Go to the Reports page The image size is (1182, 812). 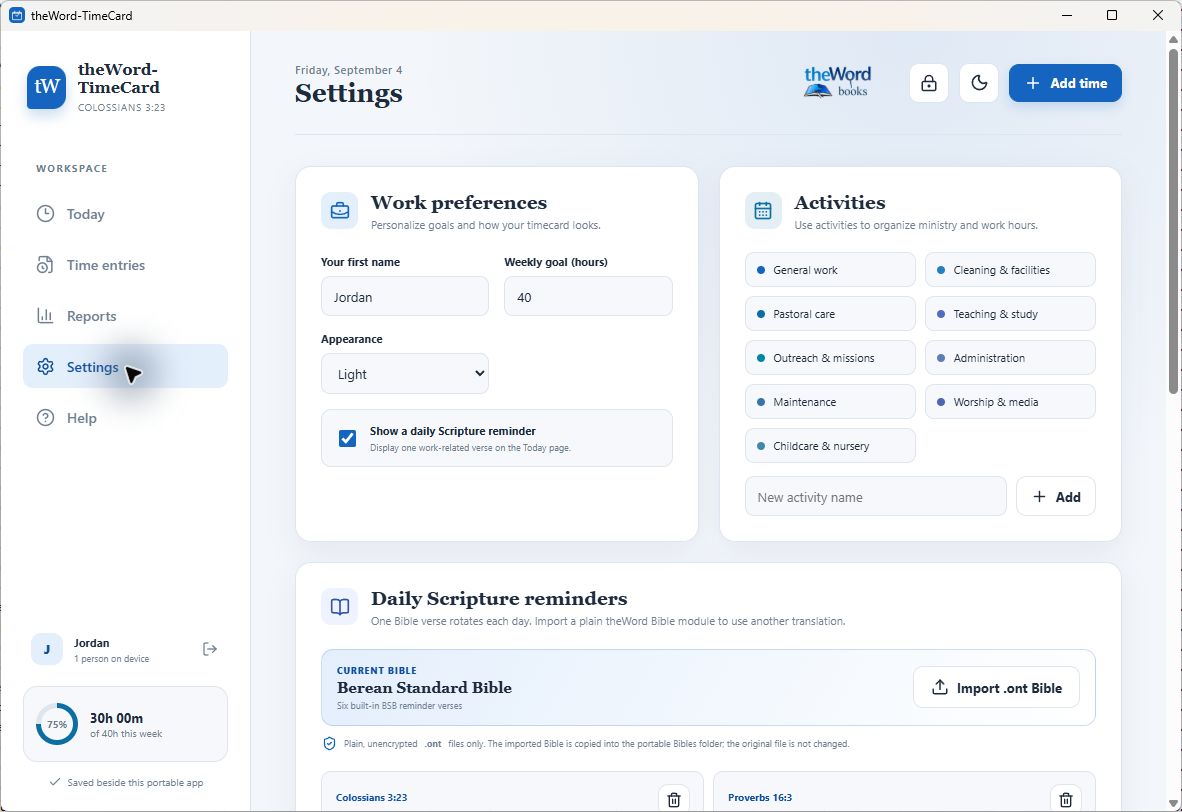pos(125,316)
